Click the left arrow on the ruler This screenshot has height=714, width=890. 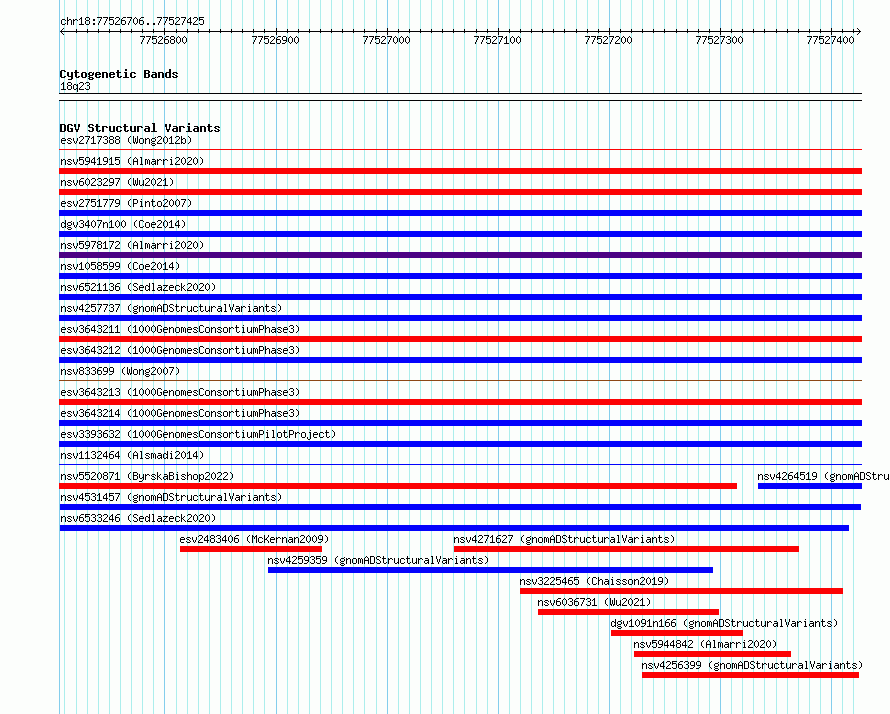62,32
